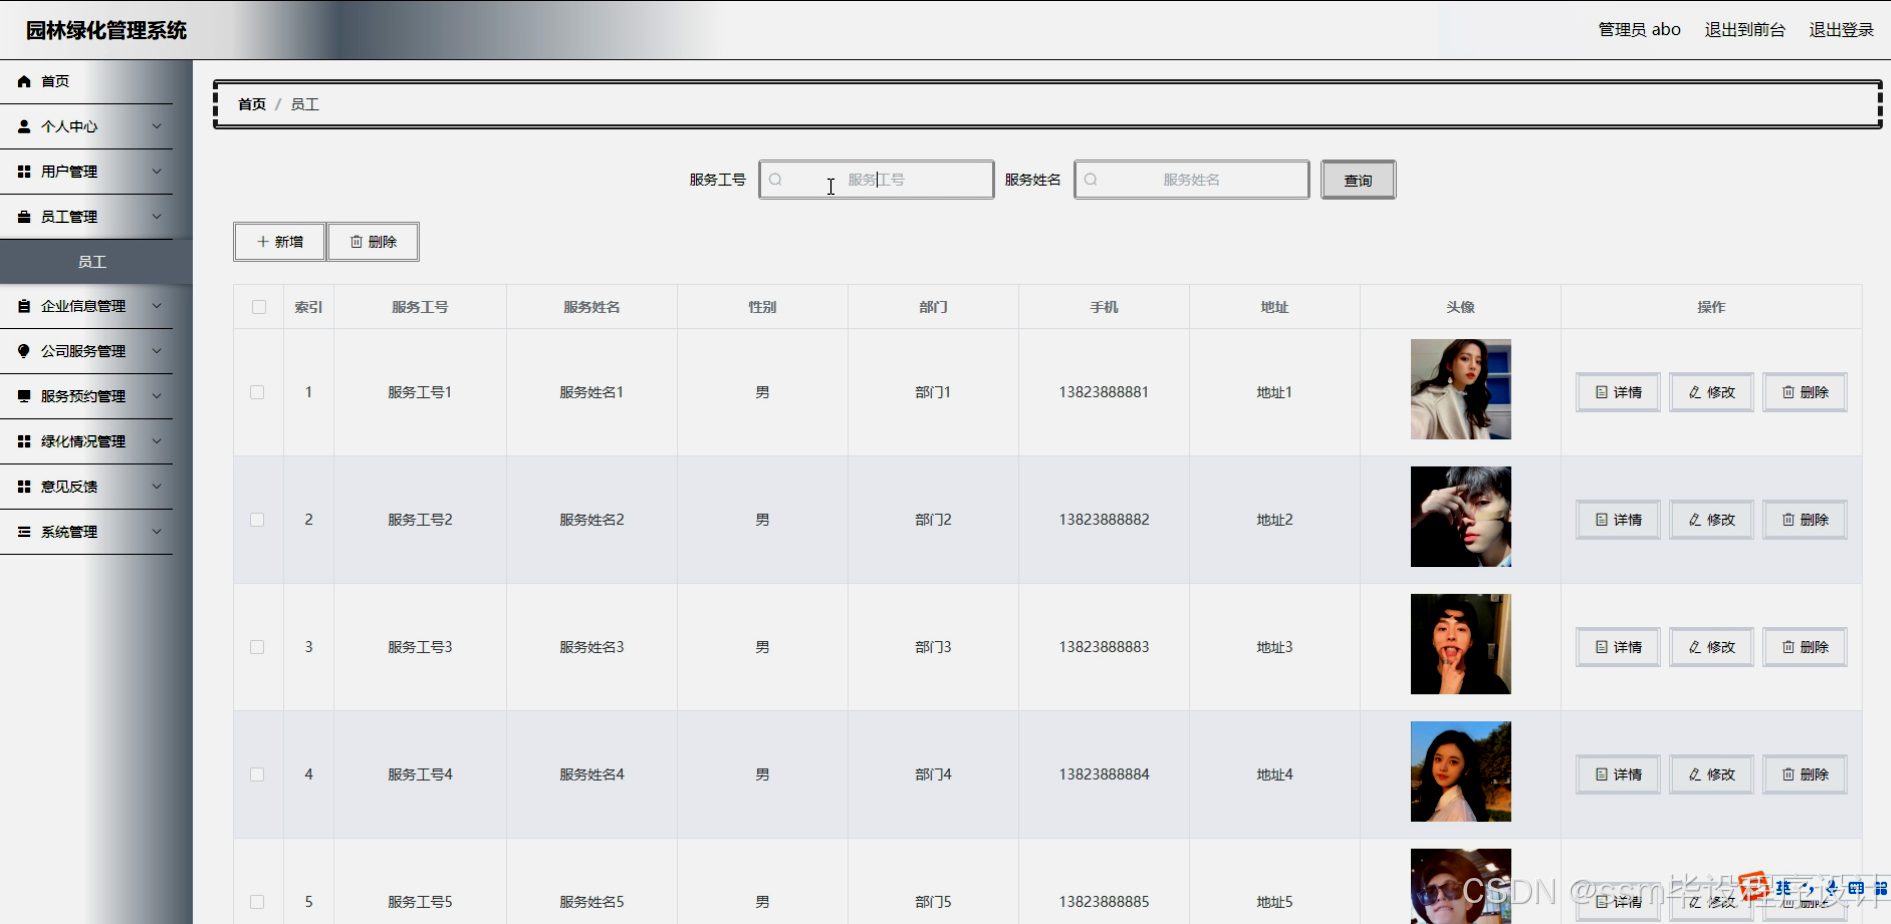This screenshot has height=924, width=1891.
Task: Click the 修改 pencil icon in row 2
Action: point(1695,520)
